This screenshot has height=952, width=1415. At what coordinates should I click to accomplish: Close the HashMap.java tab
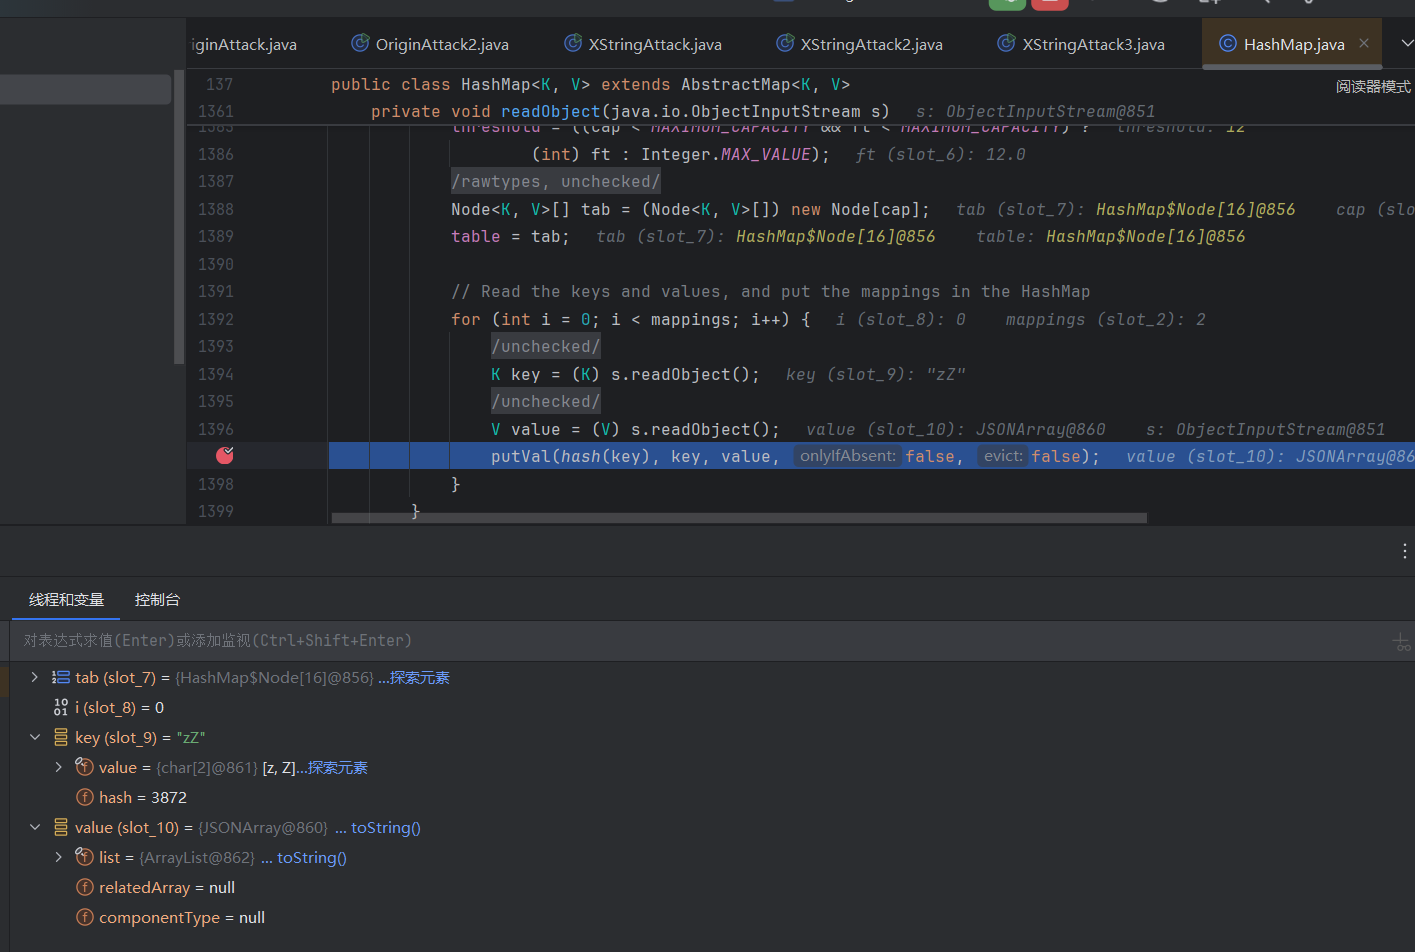pos(1364,44)
